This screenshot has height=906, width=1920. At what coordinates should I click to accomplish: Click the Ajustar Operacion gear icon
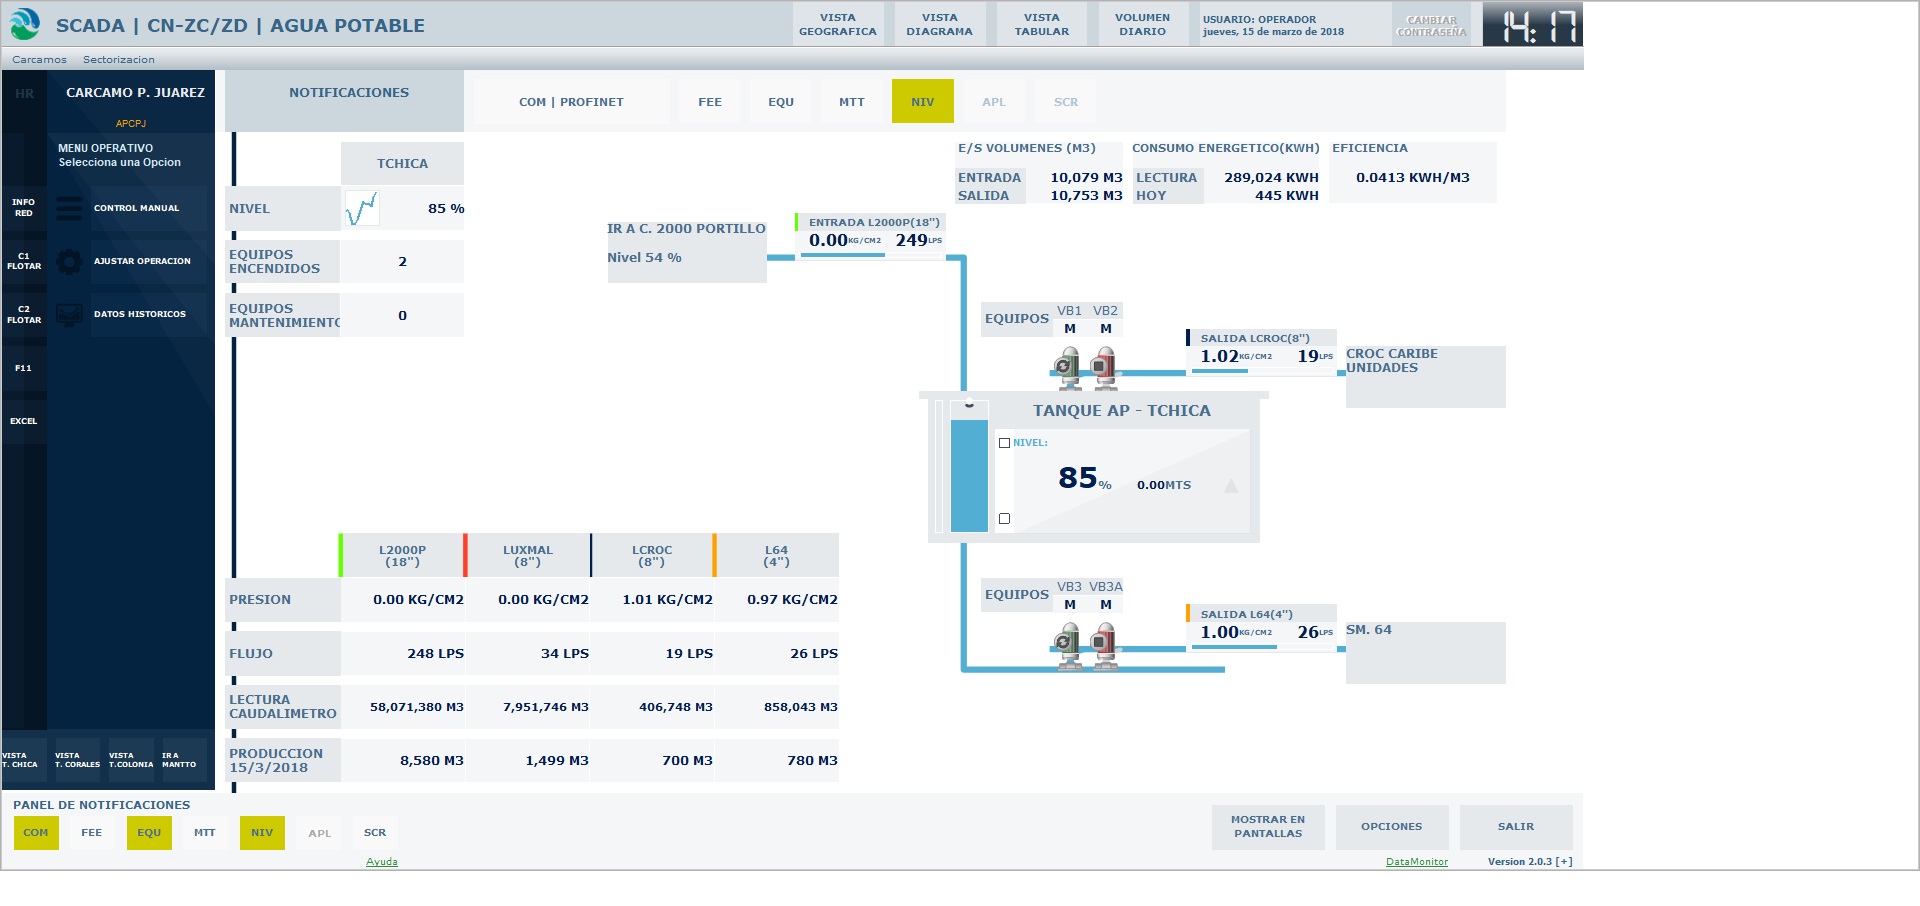coord(70,262)
